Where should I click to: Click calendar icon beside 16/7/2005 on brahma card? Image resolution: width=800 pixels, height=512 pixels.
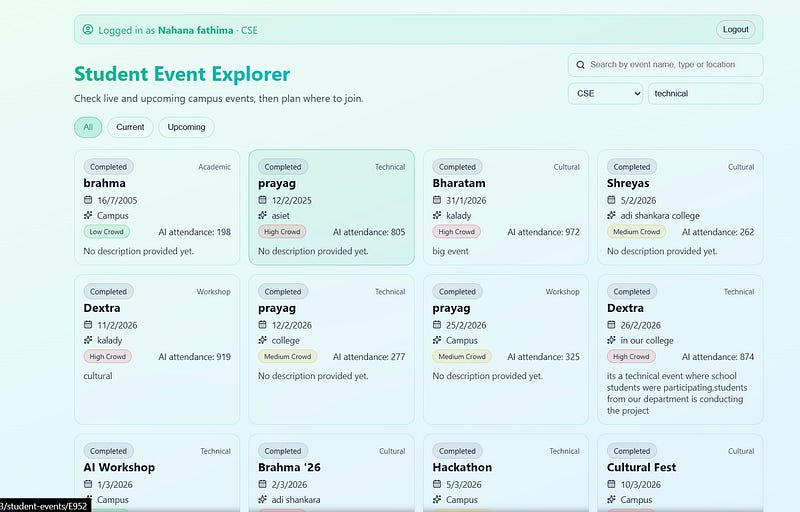(88, 200)
